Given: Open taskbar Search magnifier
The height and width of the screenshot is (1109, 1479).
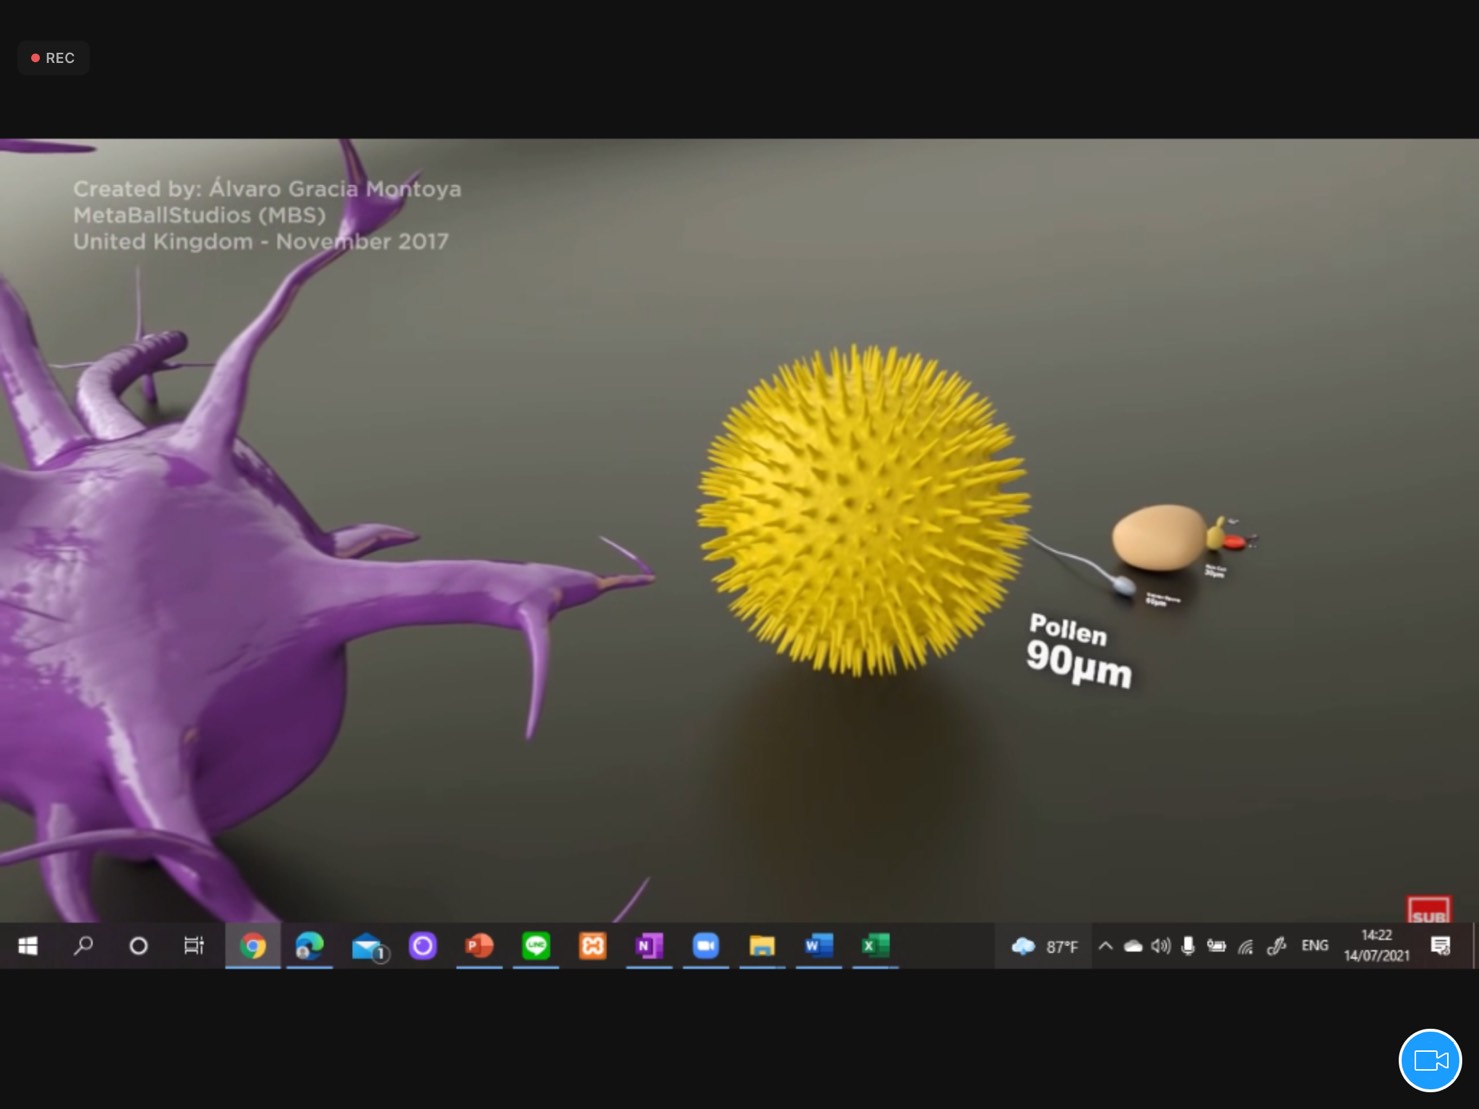Looking at the screenshot, I should (x=84, y=945).
